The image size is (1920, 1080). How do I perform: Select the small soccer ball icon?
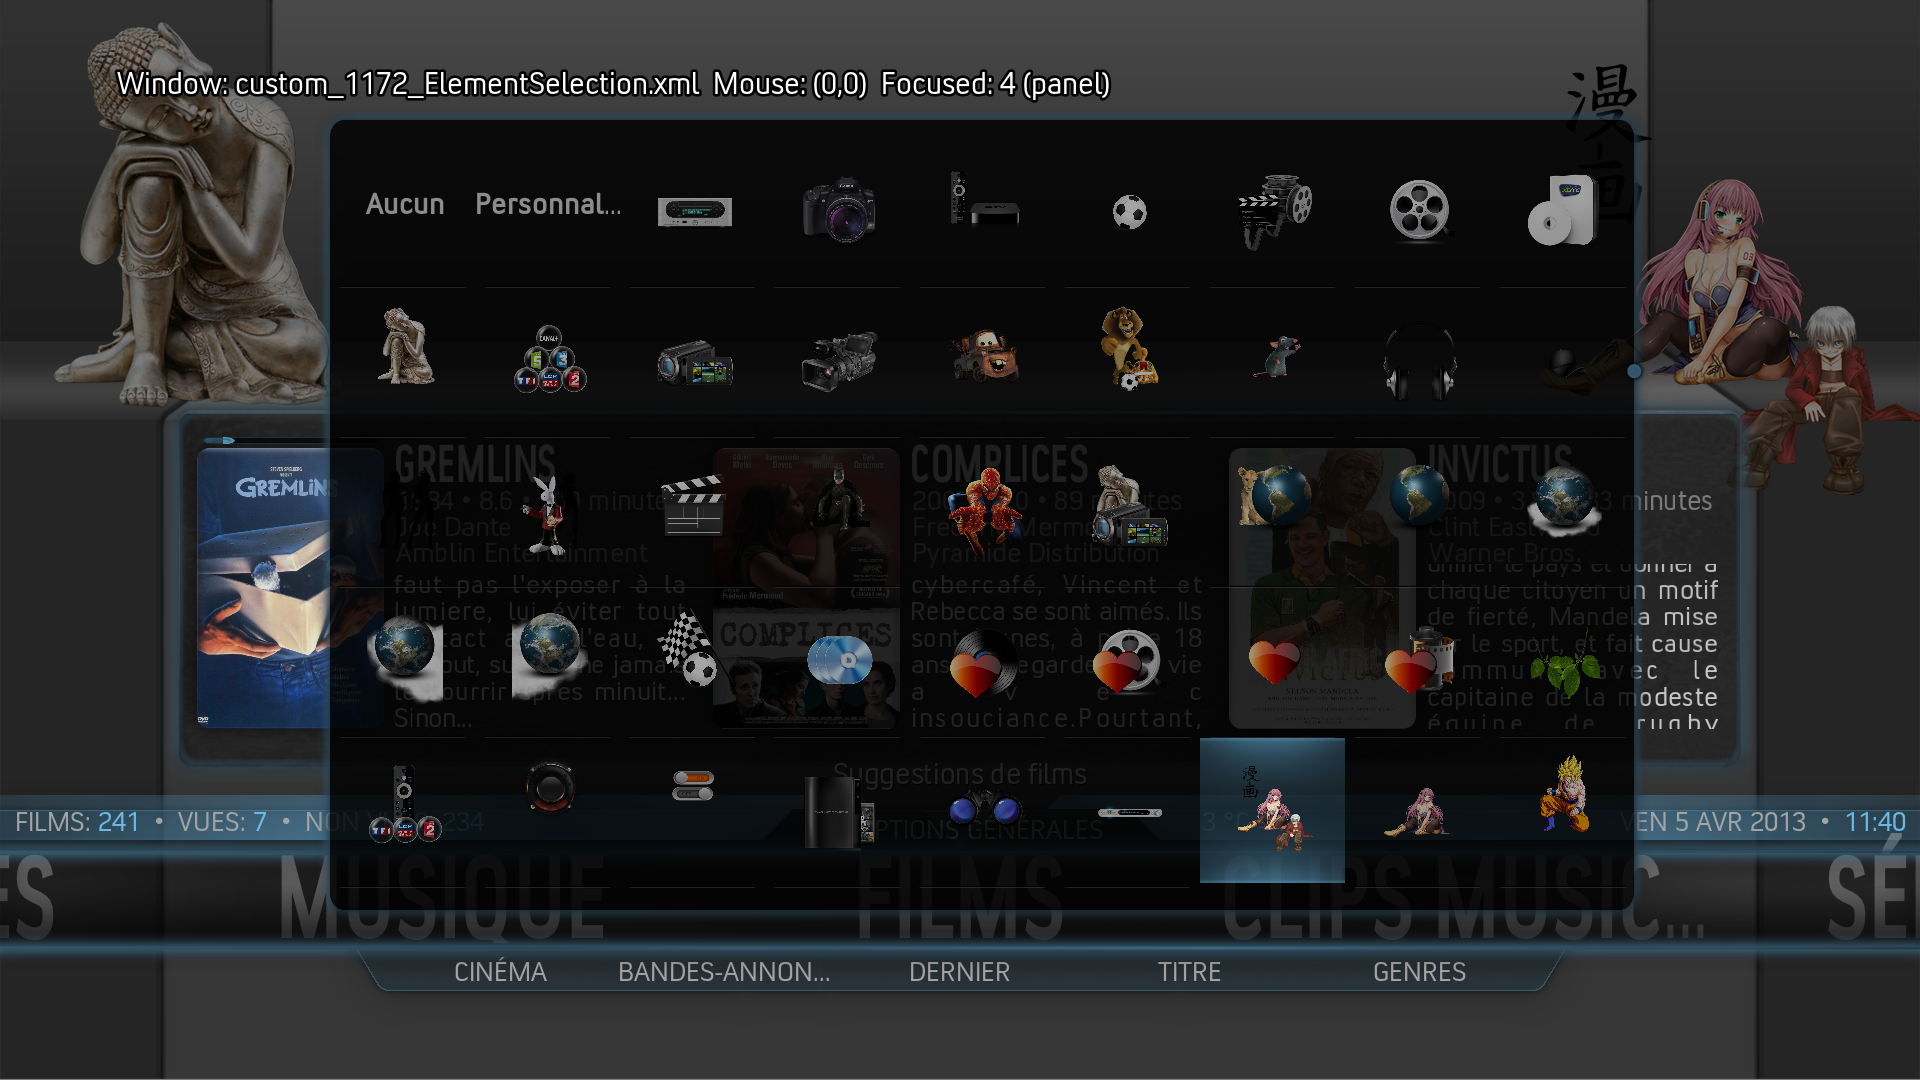(1129, 212)
